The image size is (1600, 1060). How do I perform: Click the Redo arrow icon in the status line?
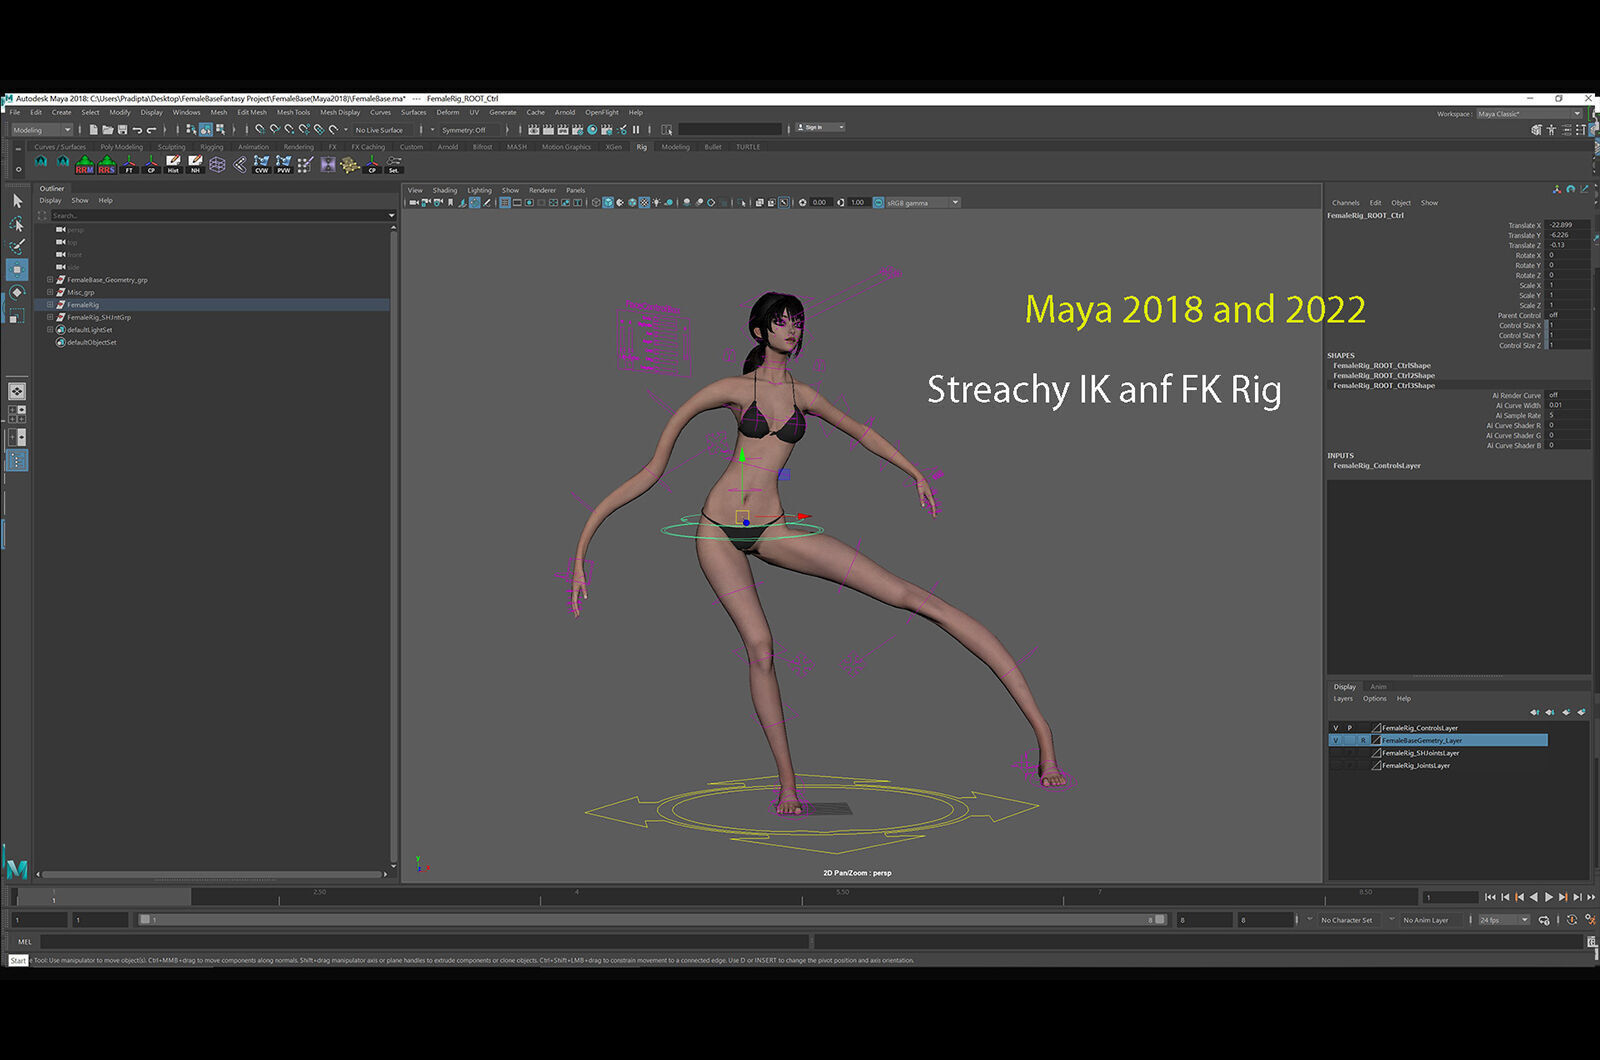coord(152,129)
